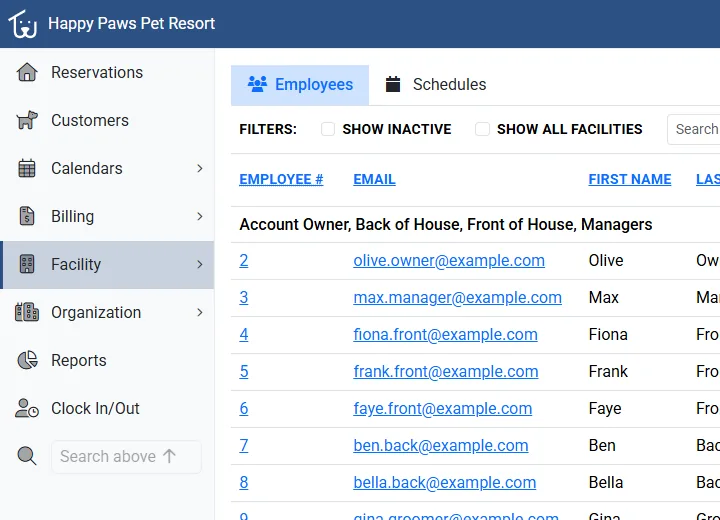
Task: Open employee number 2 link
Action: pyautogui.click(x=244, y=260)
